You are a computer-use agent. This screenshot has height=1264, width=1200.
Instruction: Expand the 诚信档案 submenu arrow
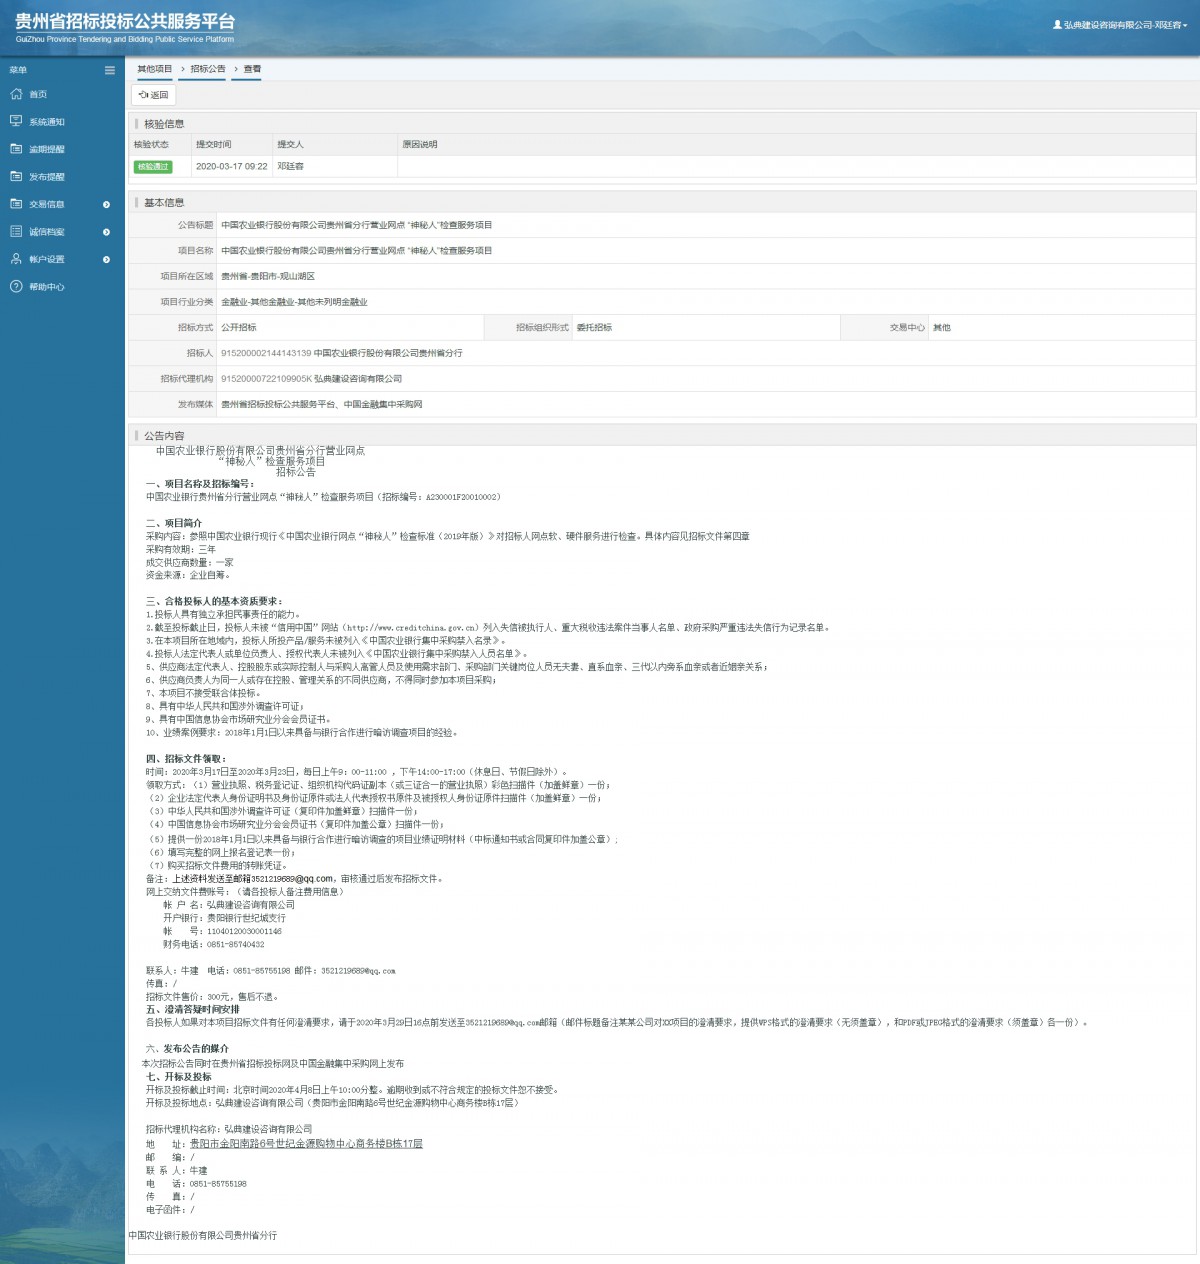106,232
